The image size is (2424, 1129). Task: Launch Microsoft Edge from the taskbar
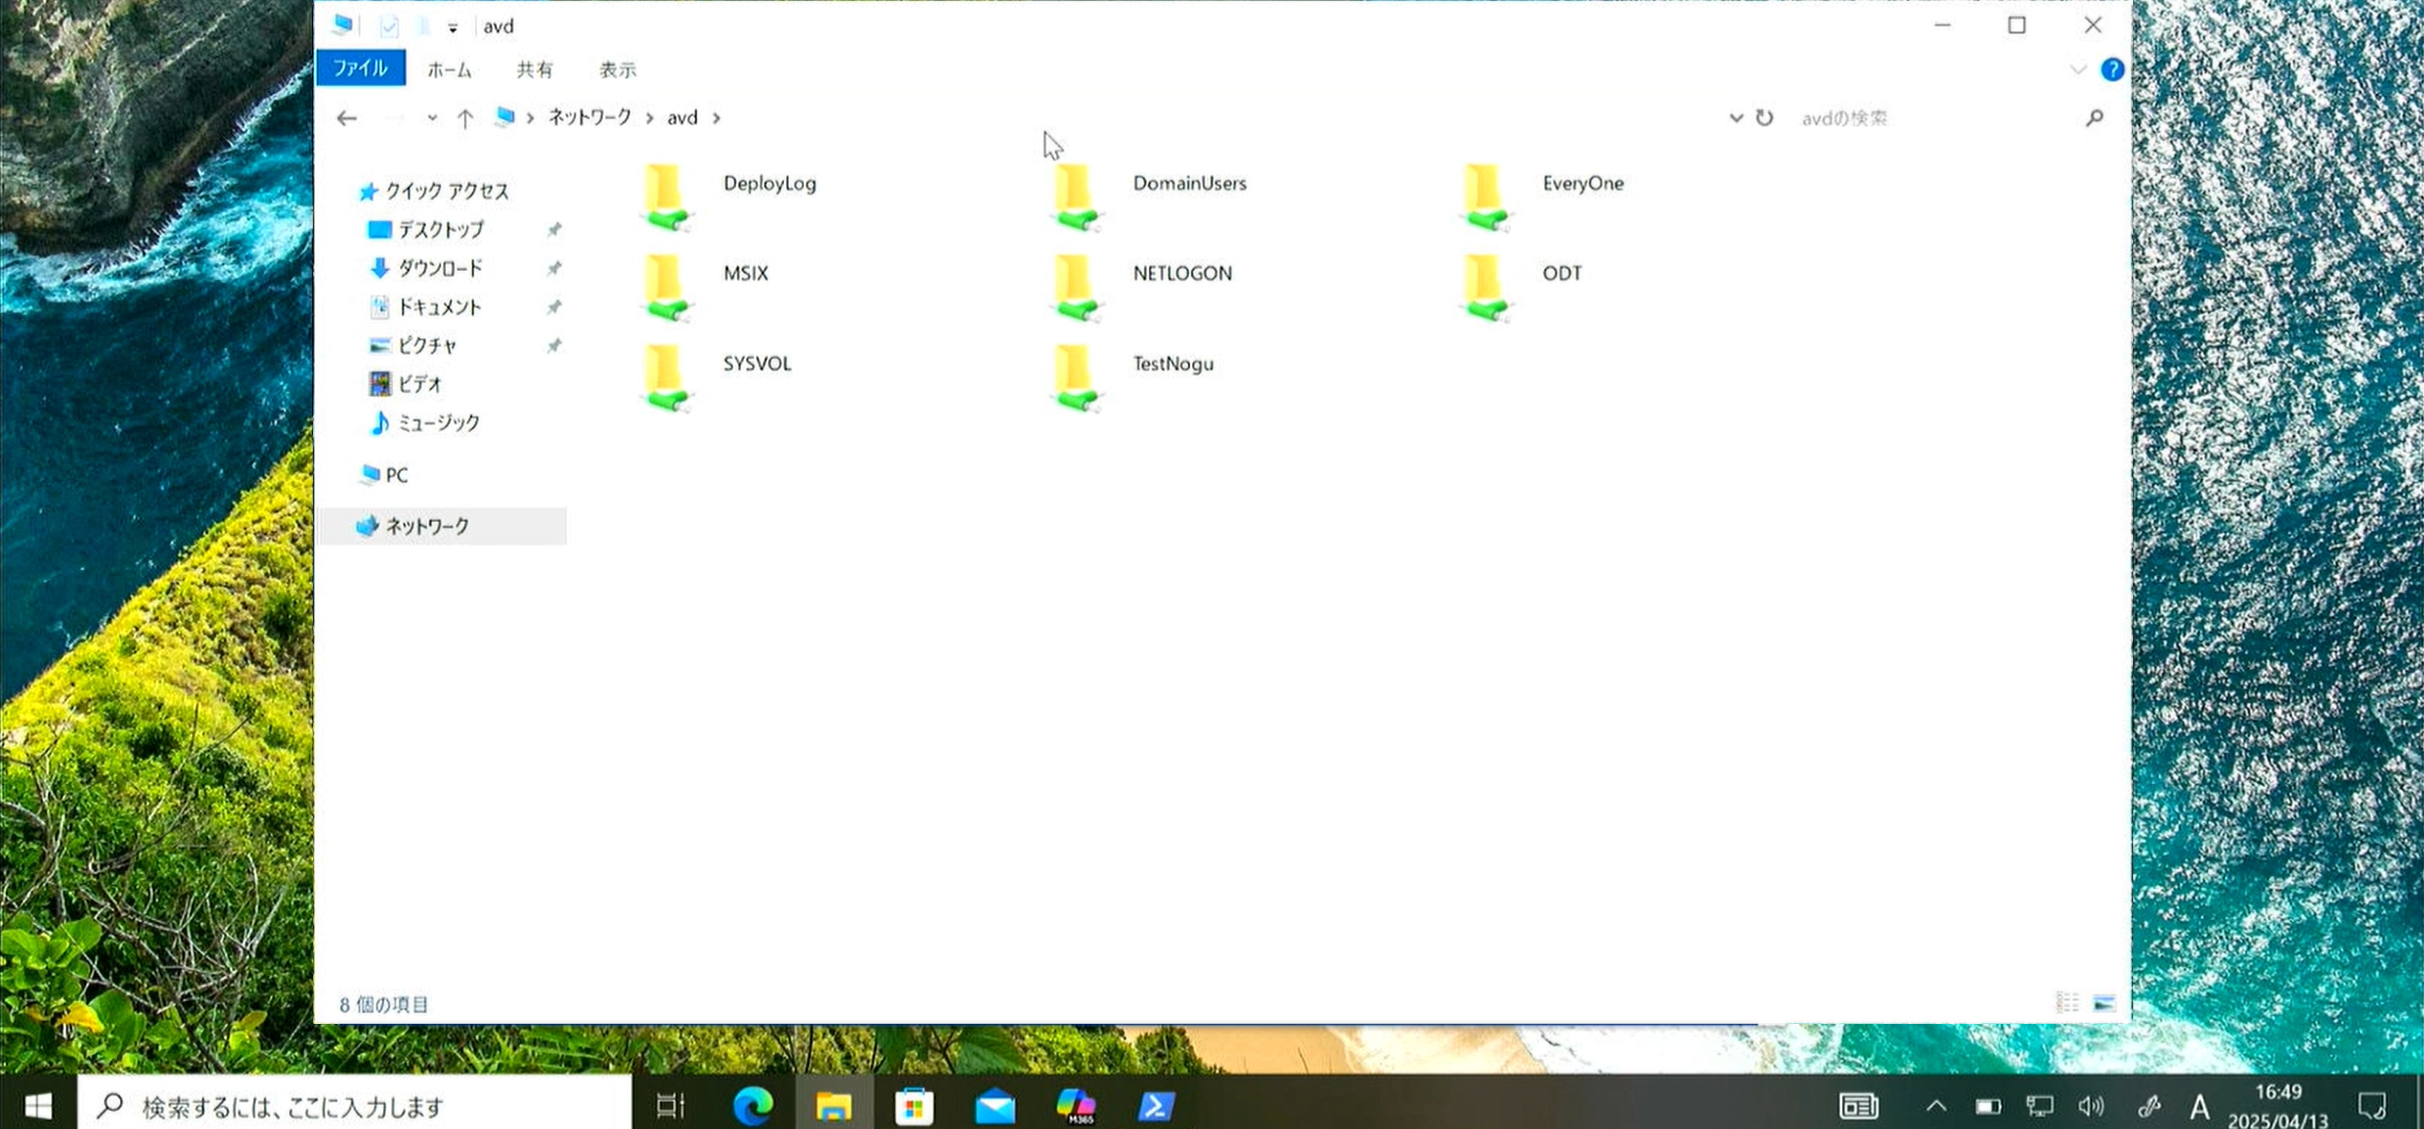753,1105
